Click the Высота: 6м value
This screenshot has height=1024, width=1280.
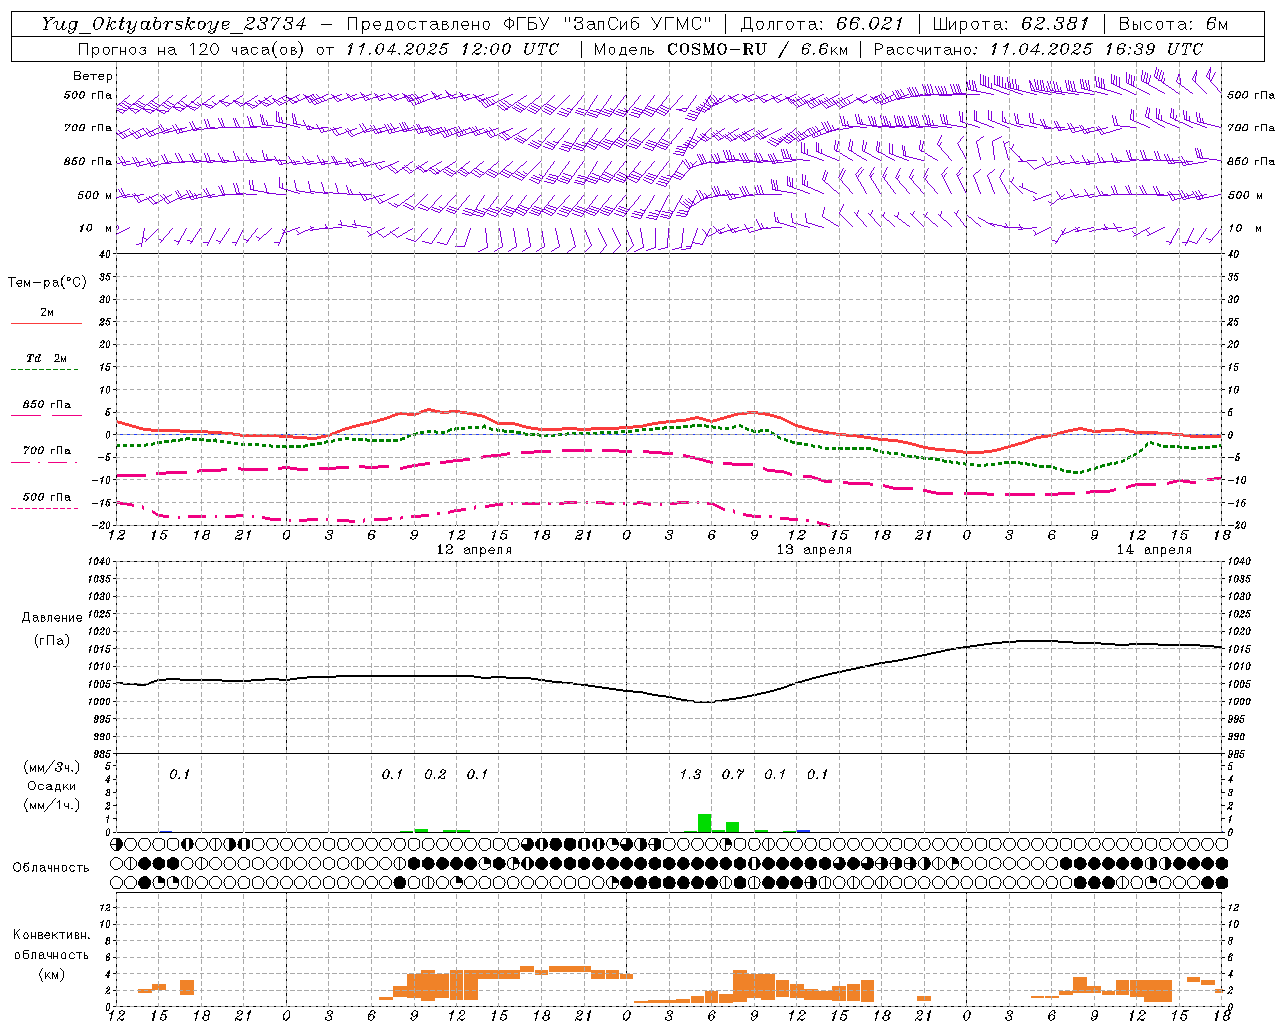[1172, 24]
